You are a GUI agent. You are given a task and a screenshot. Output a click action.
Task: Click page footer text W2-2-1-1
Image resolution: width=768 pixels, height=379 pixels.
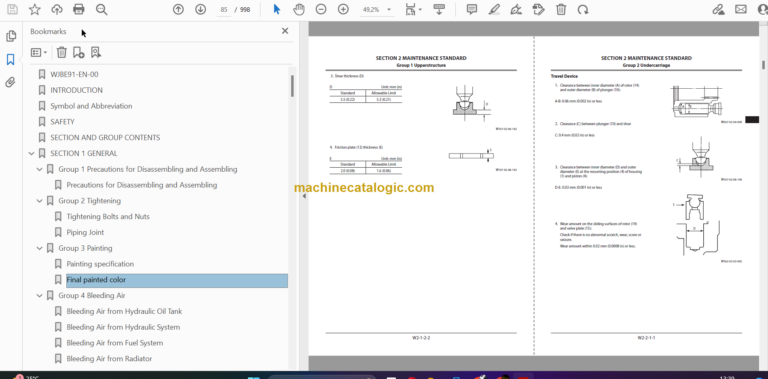click(646, 337)
